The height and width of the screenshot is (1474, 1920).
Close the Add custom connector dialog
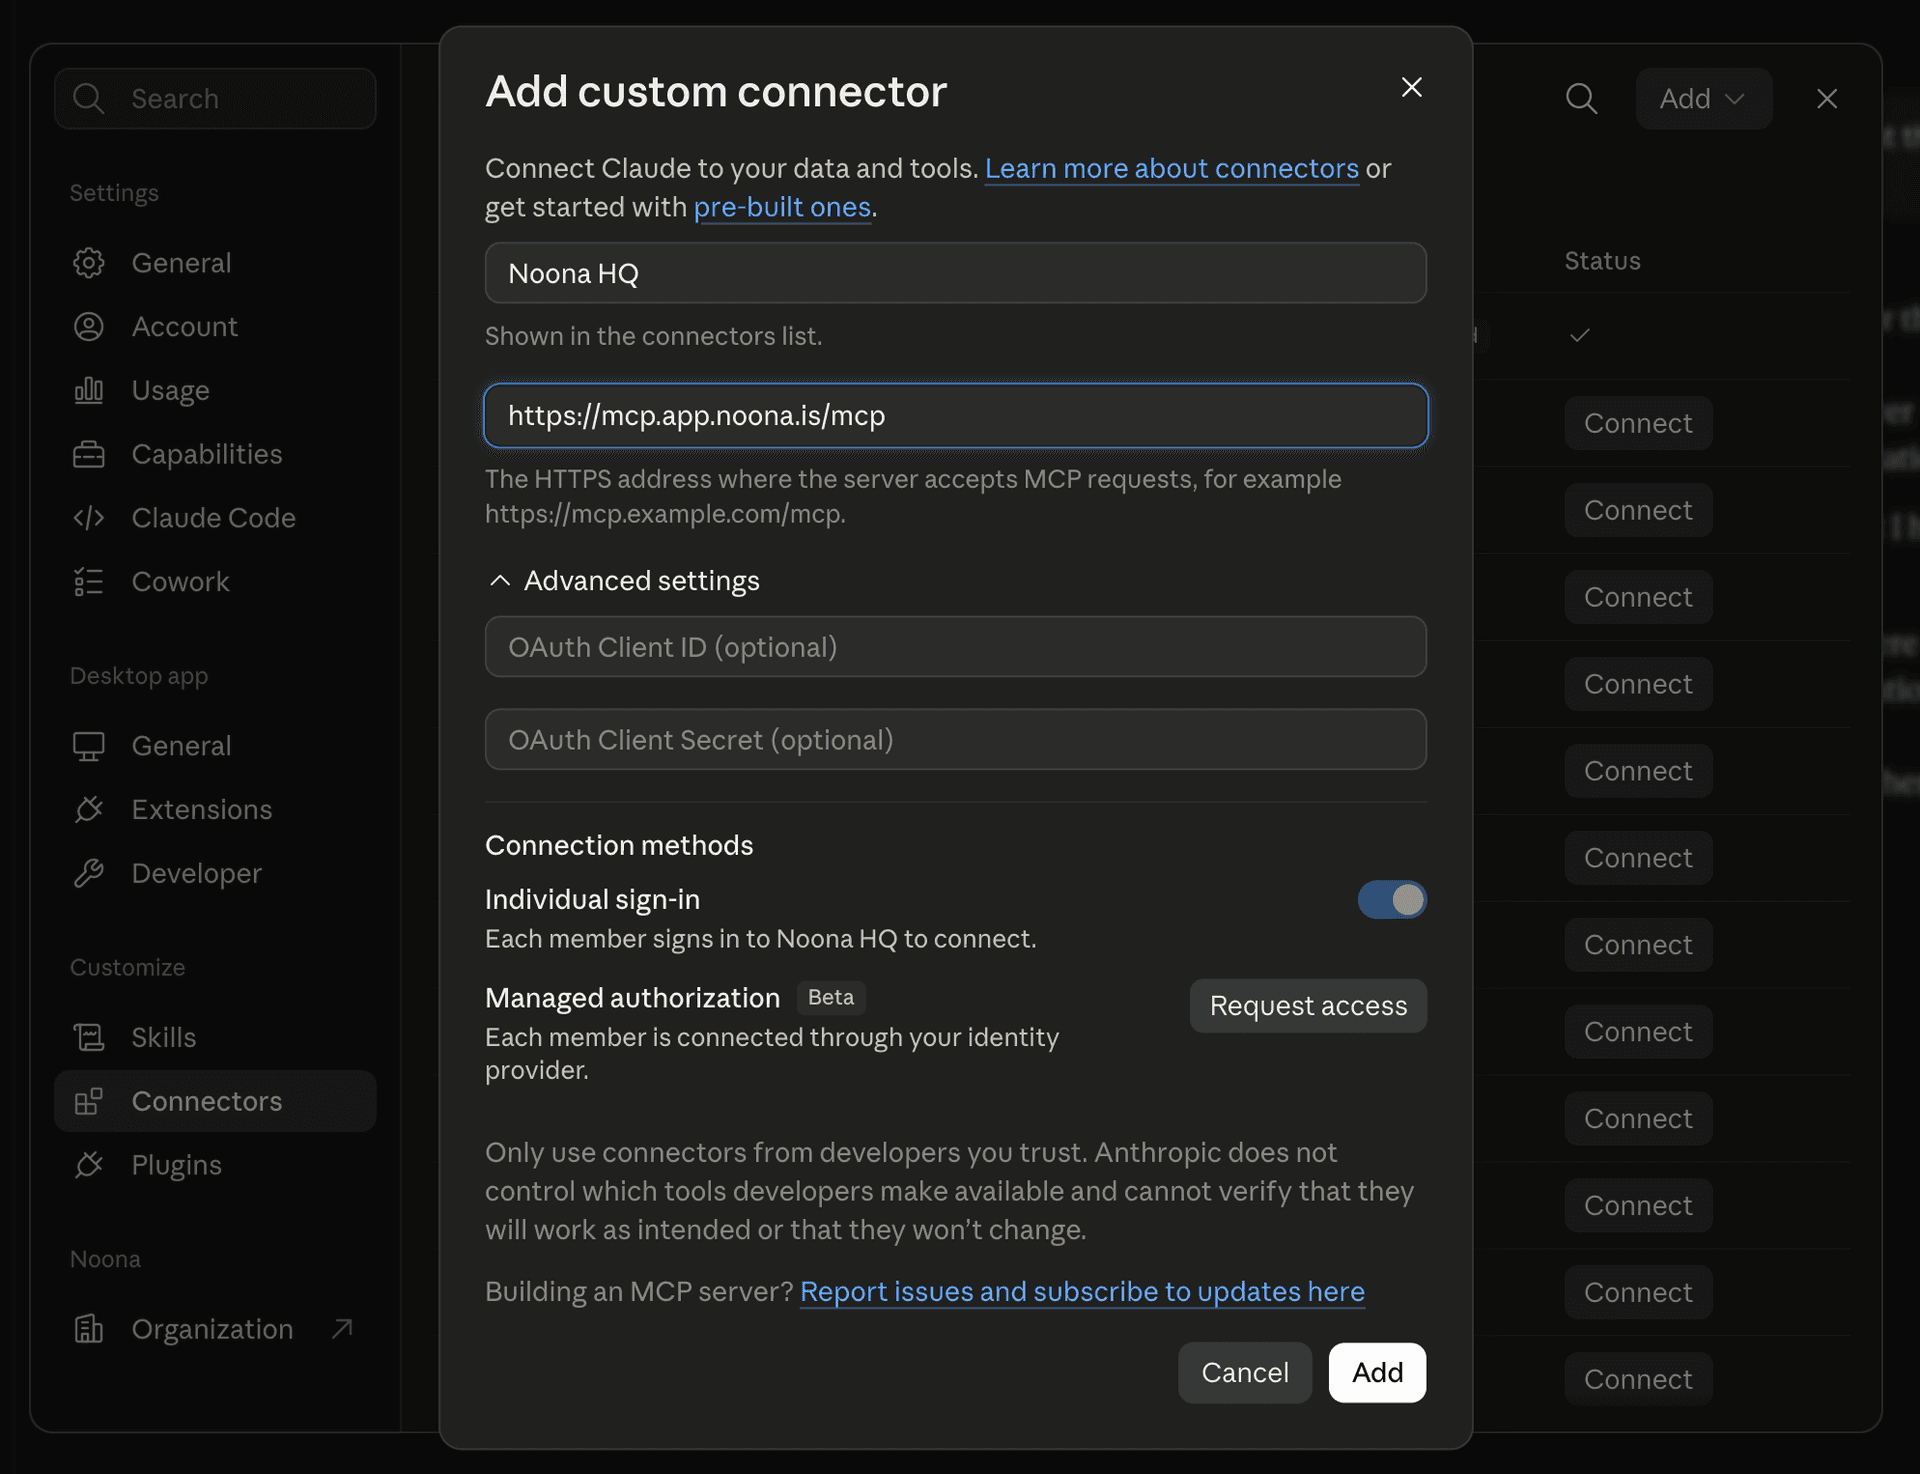click(1411, 87)
